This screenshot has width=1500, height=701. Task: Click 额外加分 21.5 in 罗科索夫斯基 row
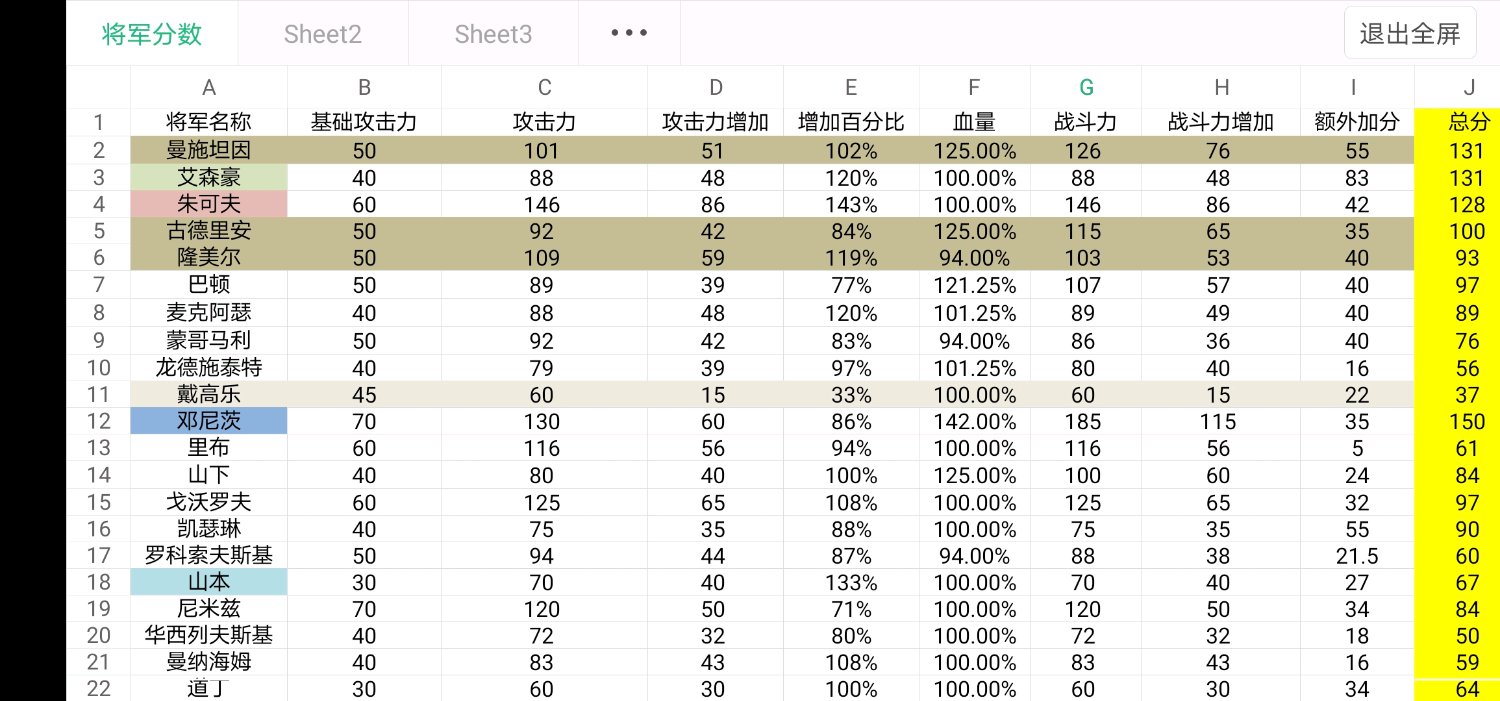[1357, 555]
